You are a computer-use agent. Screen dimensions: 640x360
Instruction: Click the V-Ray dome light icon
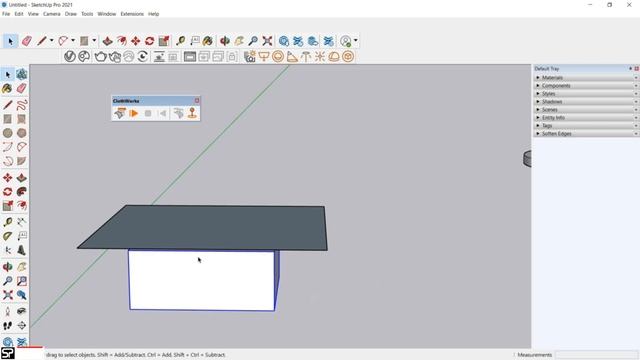[334, 56]
